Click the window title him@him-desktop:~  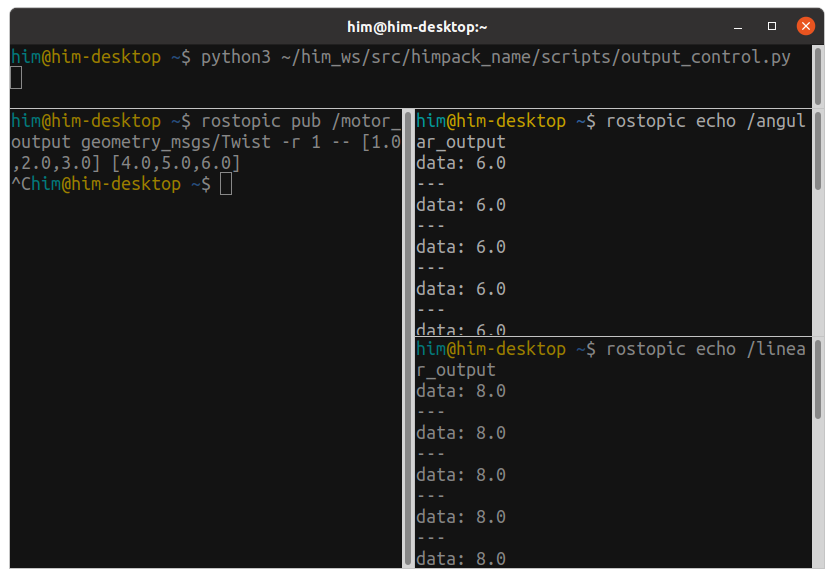coord(417,27)
